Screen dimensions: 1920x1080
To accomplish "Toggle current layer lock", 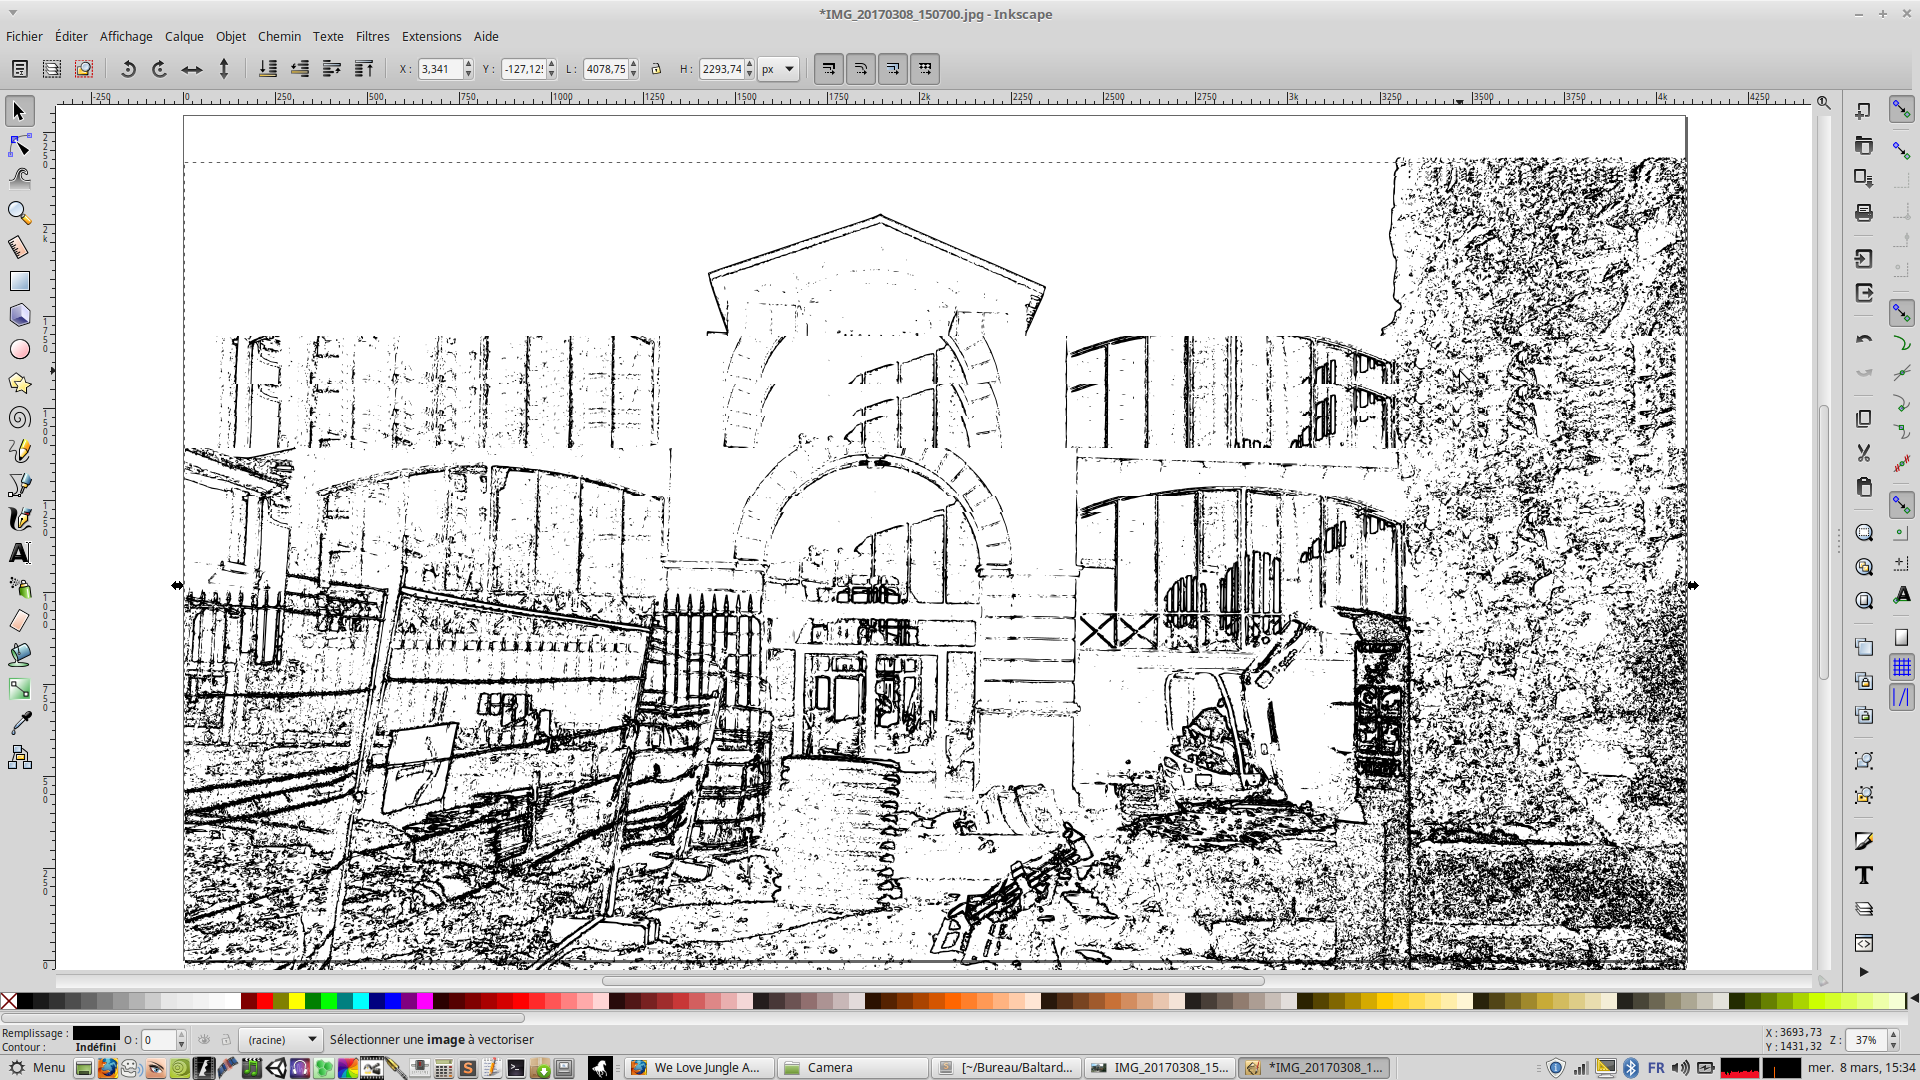I will [226, 1040].
